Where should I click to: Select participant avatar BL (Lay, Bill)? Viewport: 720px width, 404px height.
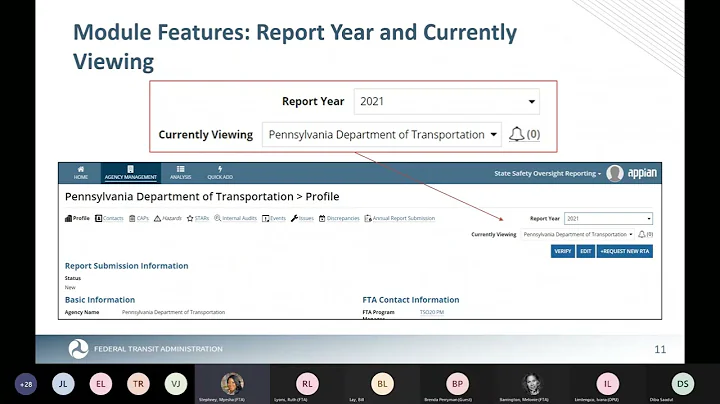[x=382, y=384]
